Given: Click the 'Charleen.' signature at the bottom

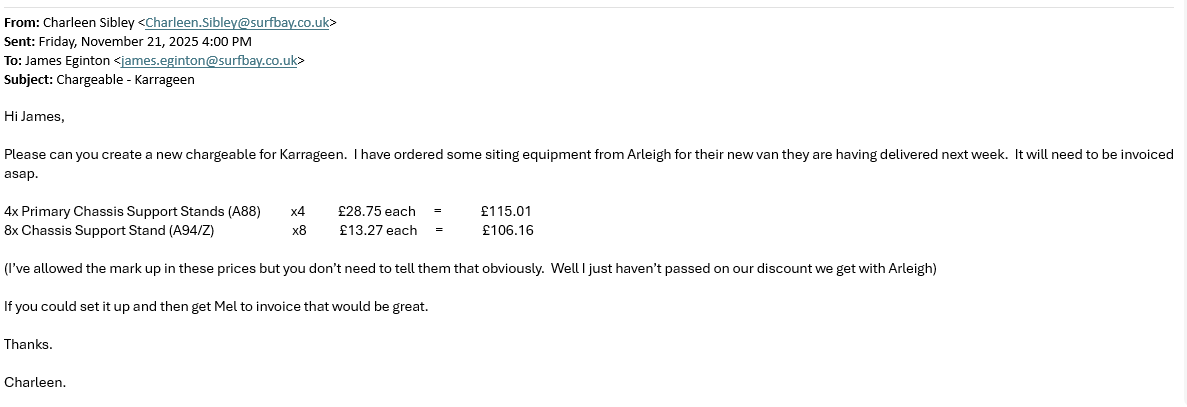Looking at the screenshot, I should pos(35,382).
